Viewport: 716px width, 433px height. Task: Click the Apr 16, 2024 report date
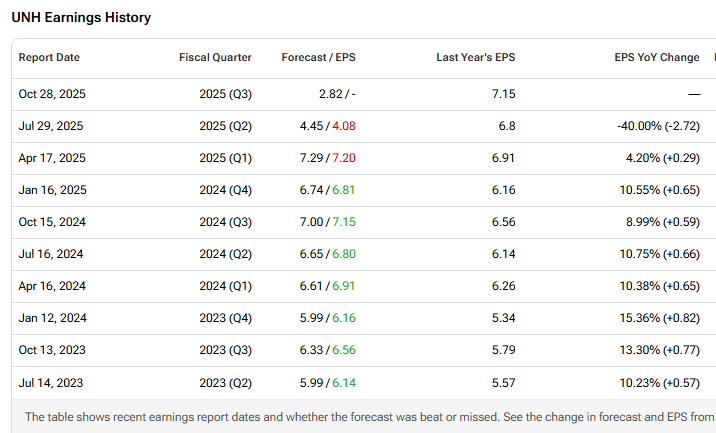tap(52, 286)
